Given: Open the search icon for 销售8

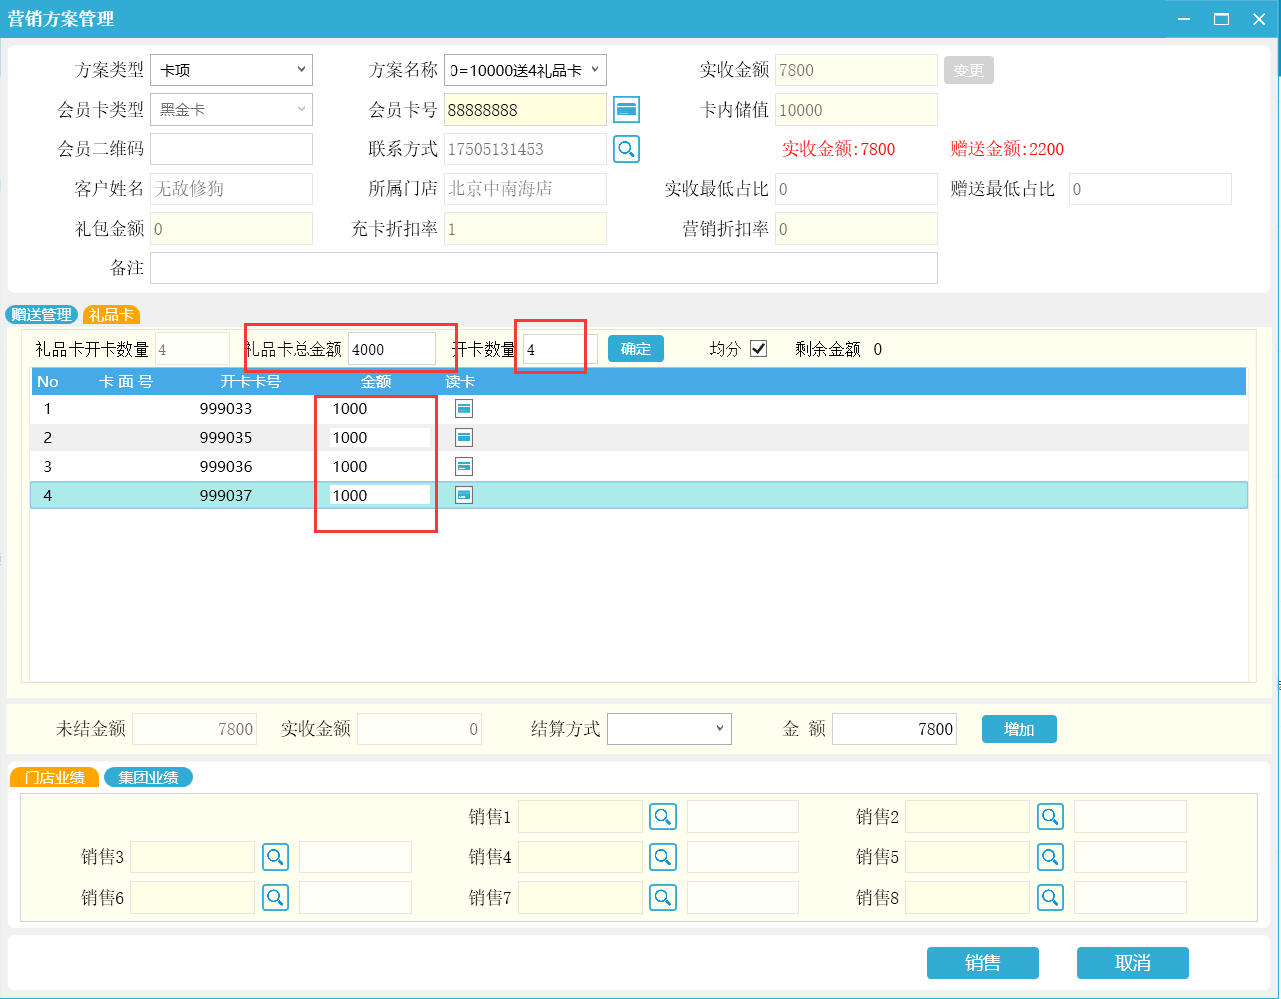Looking at the screenshot, I should point(1050,898).
